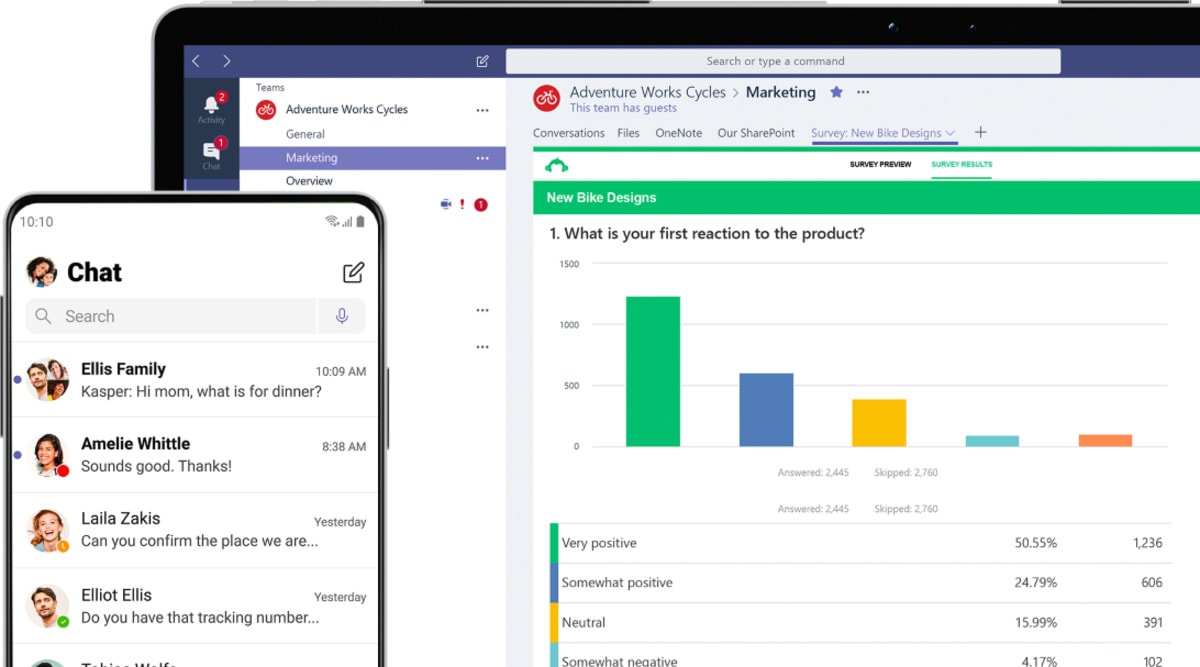Add a new tab with plus button
Viewport: 1200px width, 667px height.
pos(980,132)
